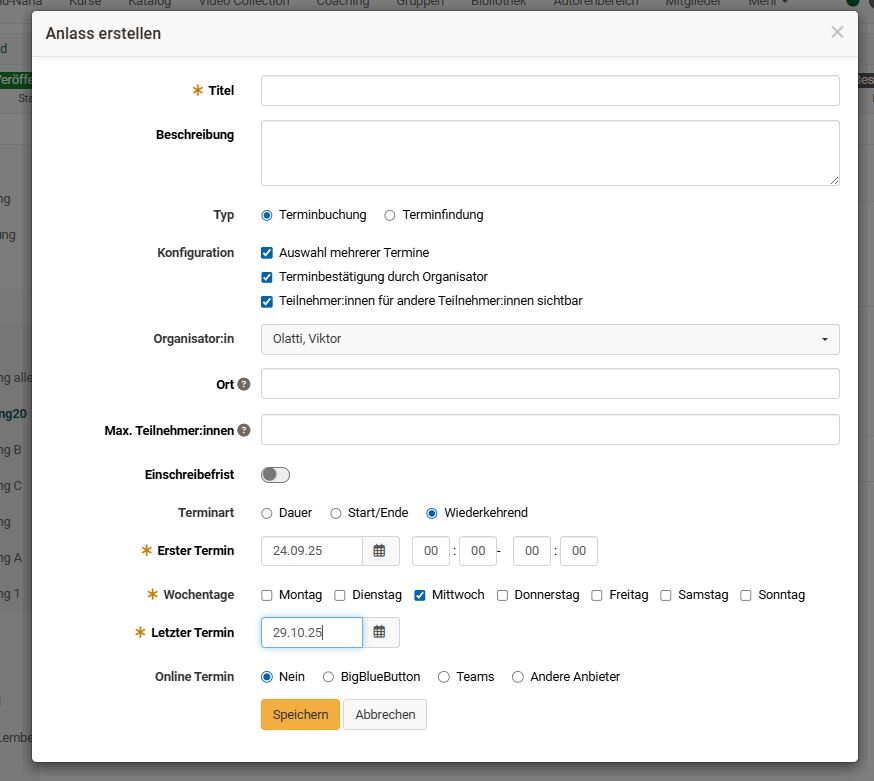874x781 pixels.
Task: Toggle the Einschreibefrist switch
Action: click(276, 475)
